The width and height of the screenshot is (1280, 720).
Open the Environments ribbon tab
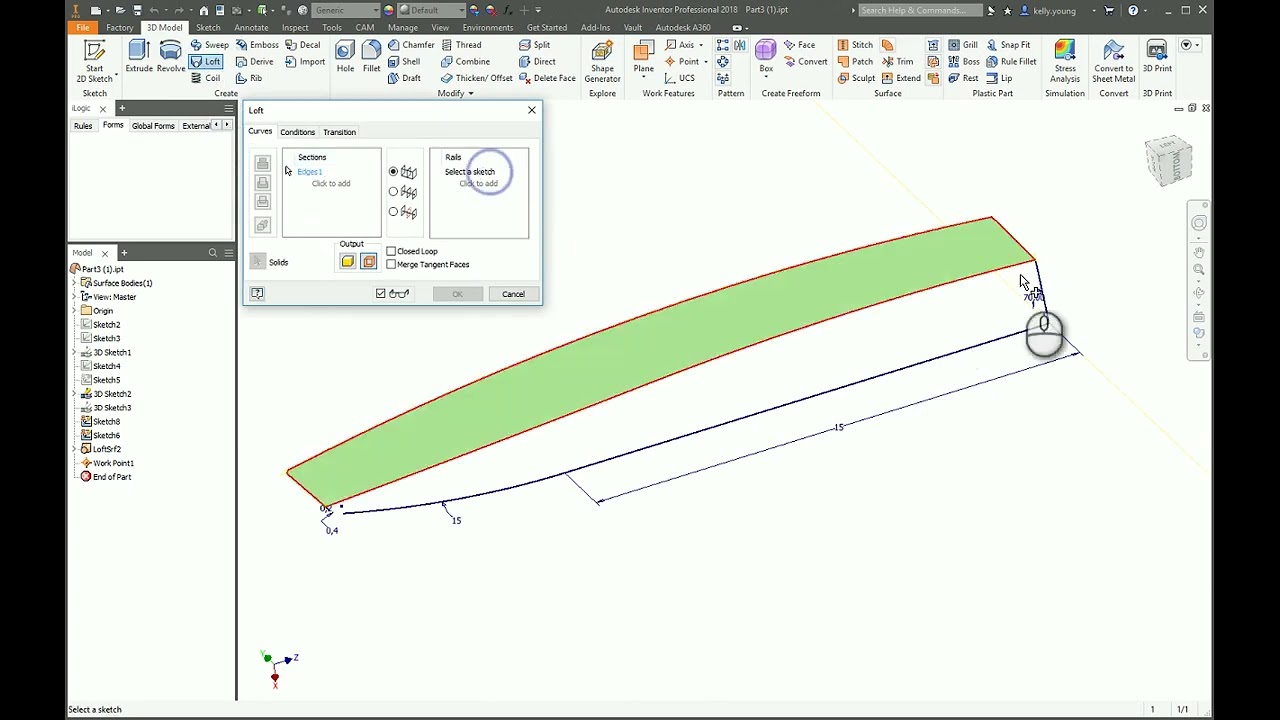pyautogui.click(x=488, y=28)
